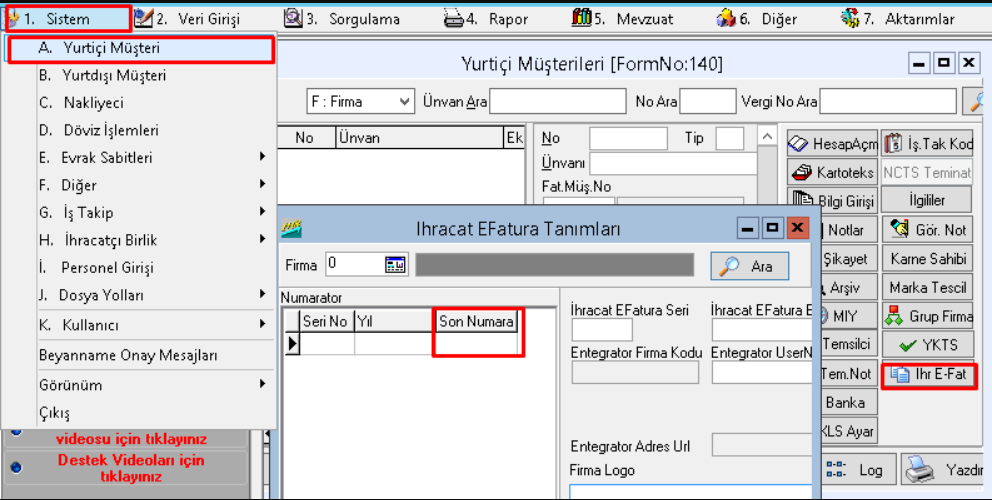Viewport: 992px width, 500px height.
Task: Expand the F. Diğer submenu
Action: pos(139,185)
